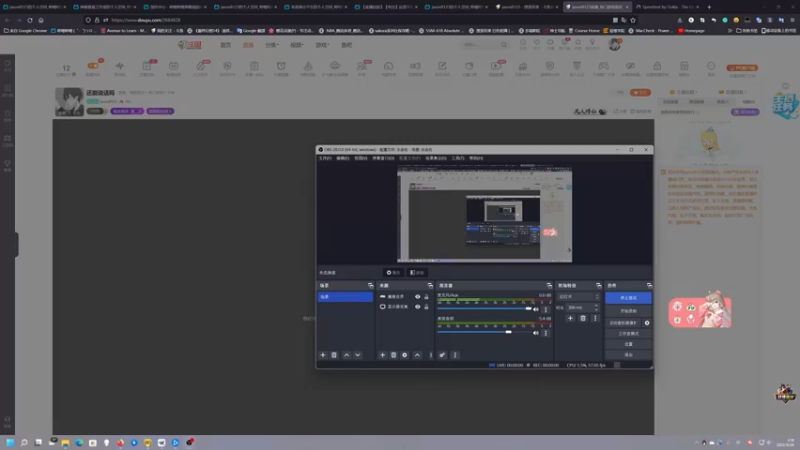Remove selected source with Sources panel trash icon

tap(393, 355)
